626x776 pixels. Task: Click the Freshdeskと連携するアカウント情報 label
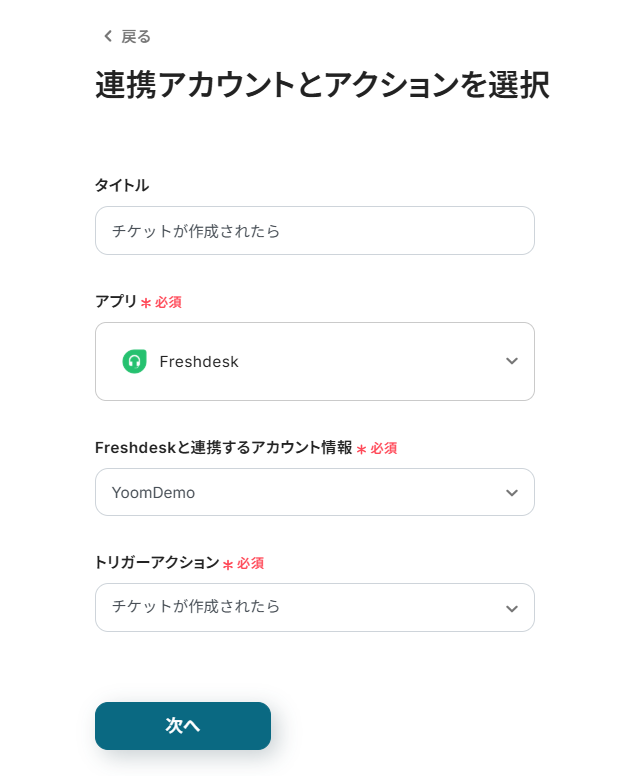[x=223, y=448]
